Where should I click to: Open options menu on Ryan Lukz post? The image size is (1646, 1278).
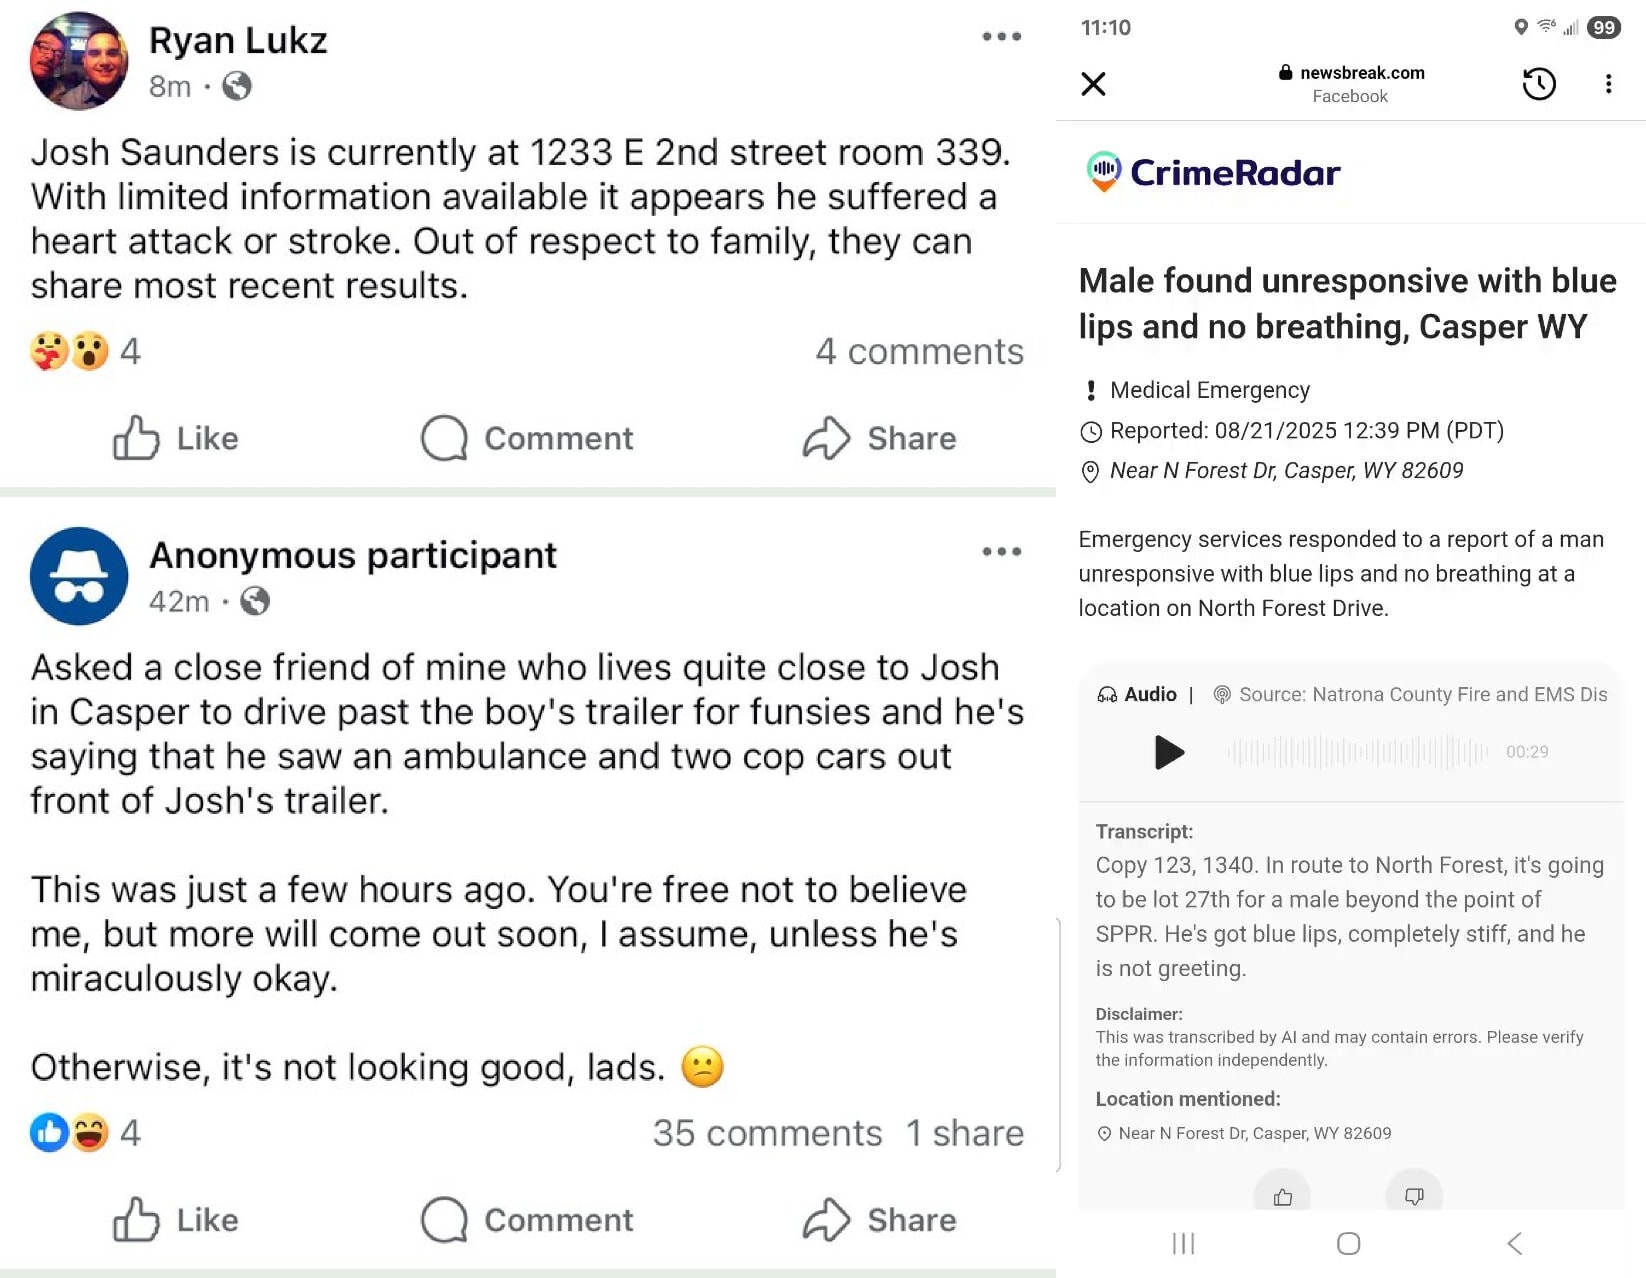click(x=1001, y=37)
